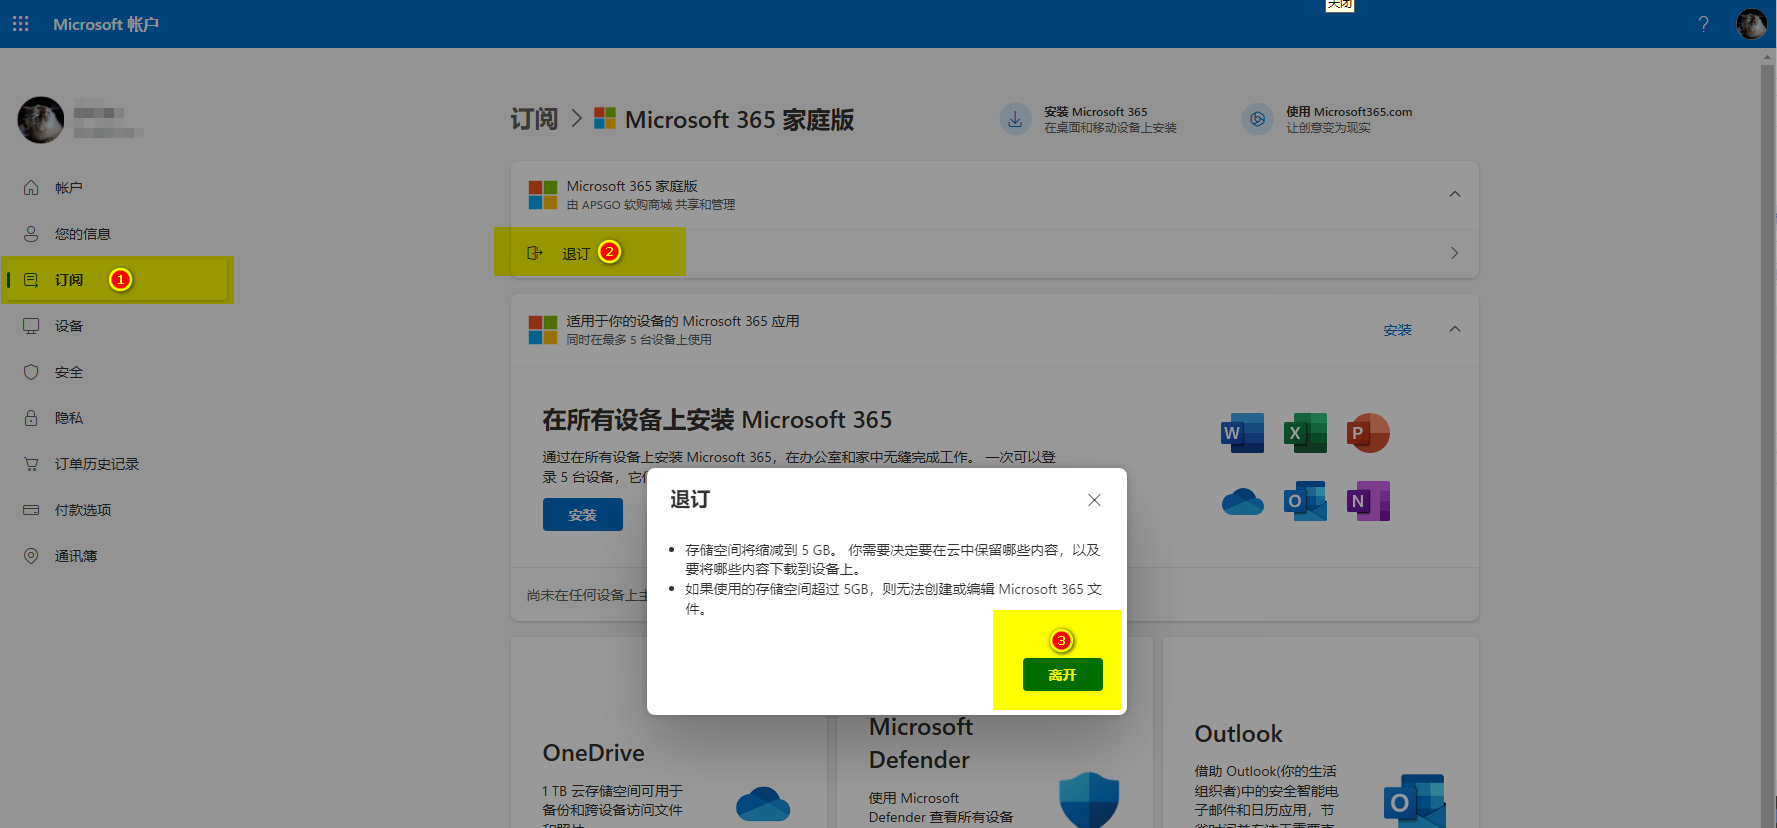Click the 退订 row right chevron
1777x828 pixels.
[x=1454, y=253]
